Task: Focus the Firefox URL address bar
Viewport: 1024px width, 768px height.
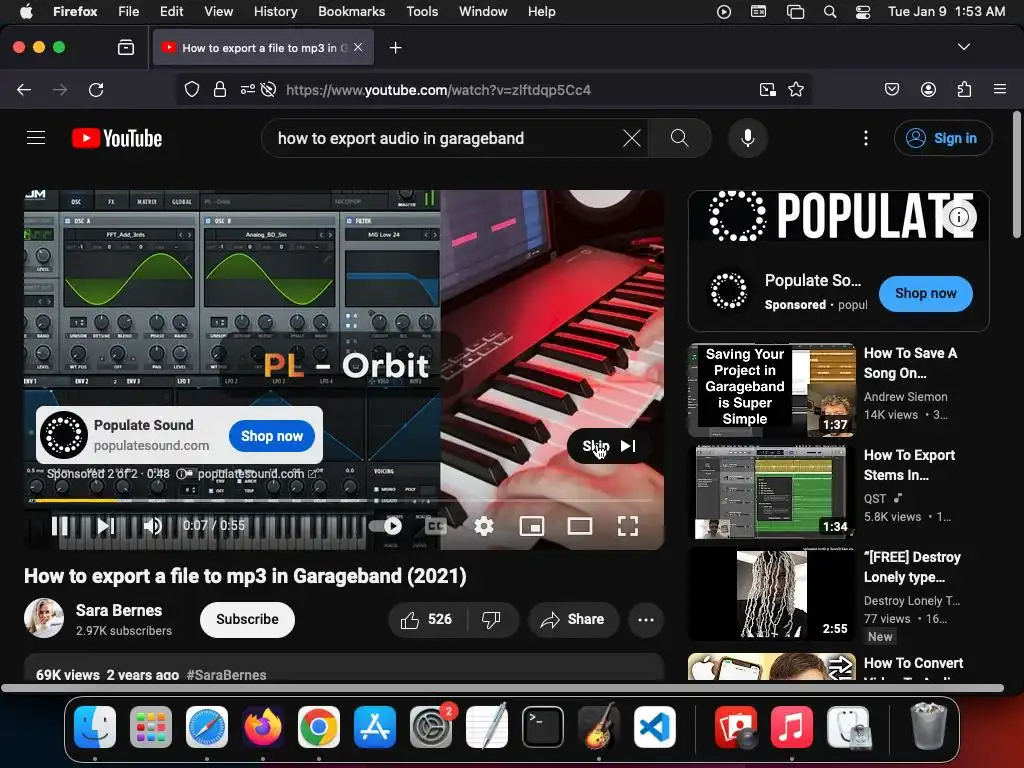Action: tap(438, 89)
